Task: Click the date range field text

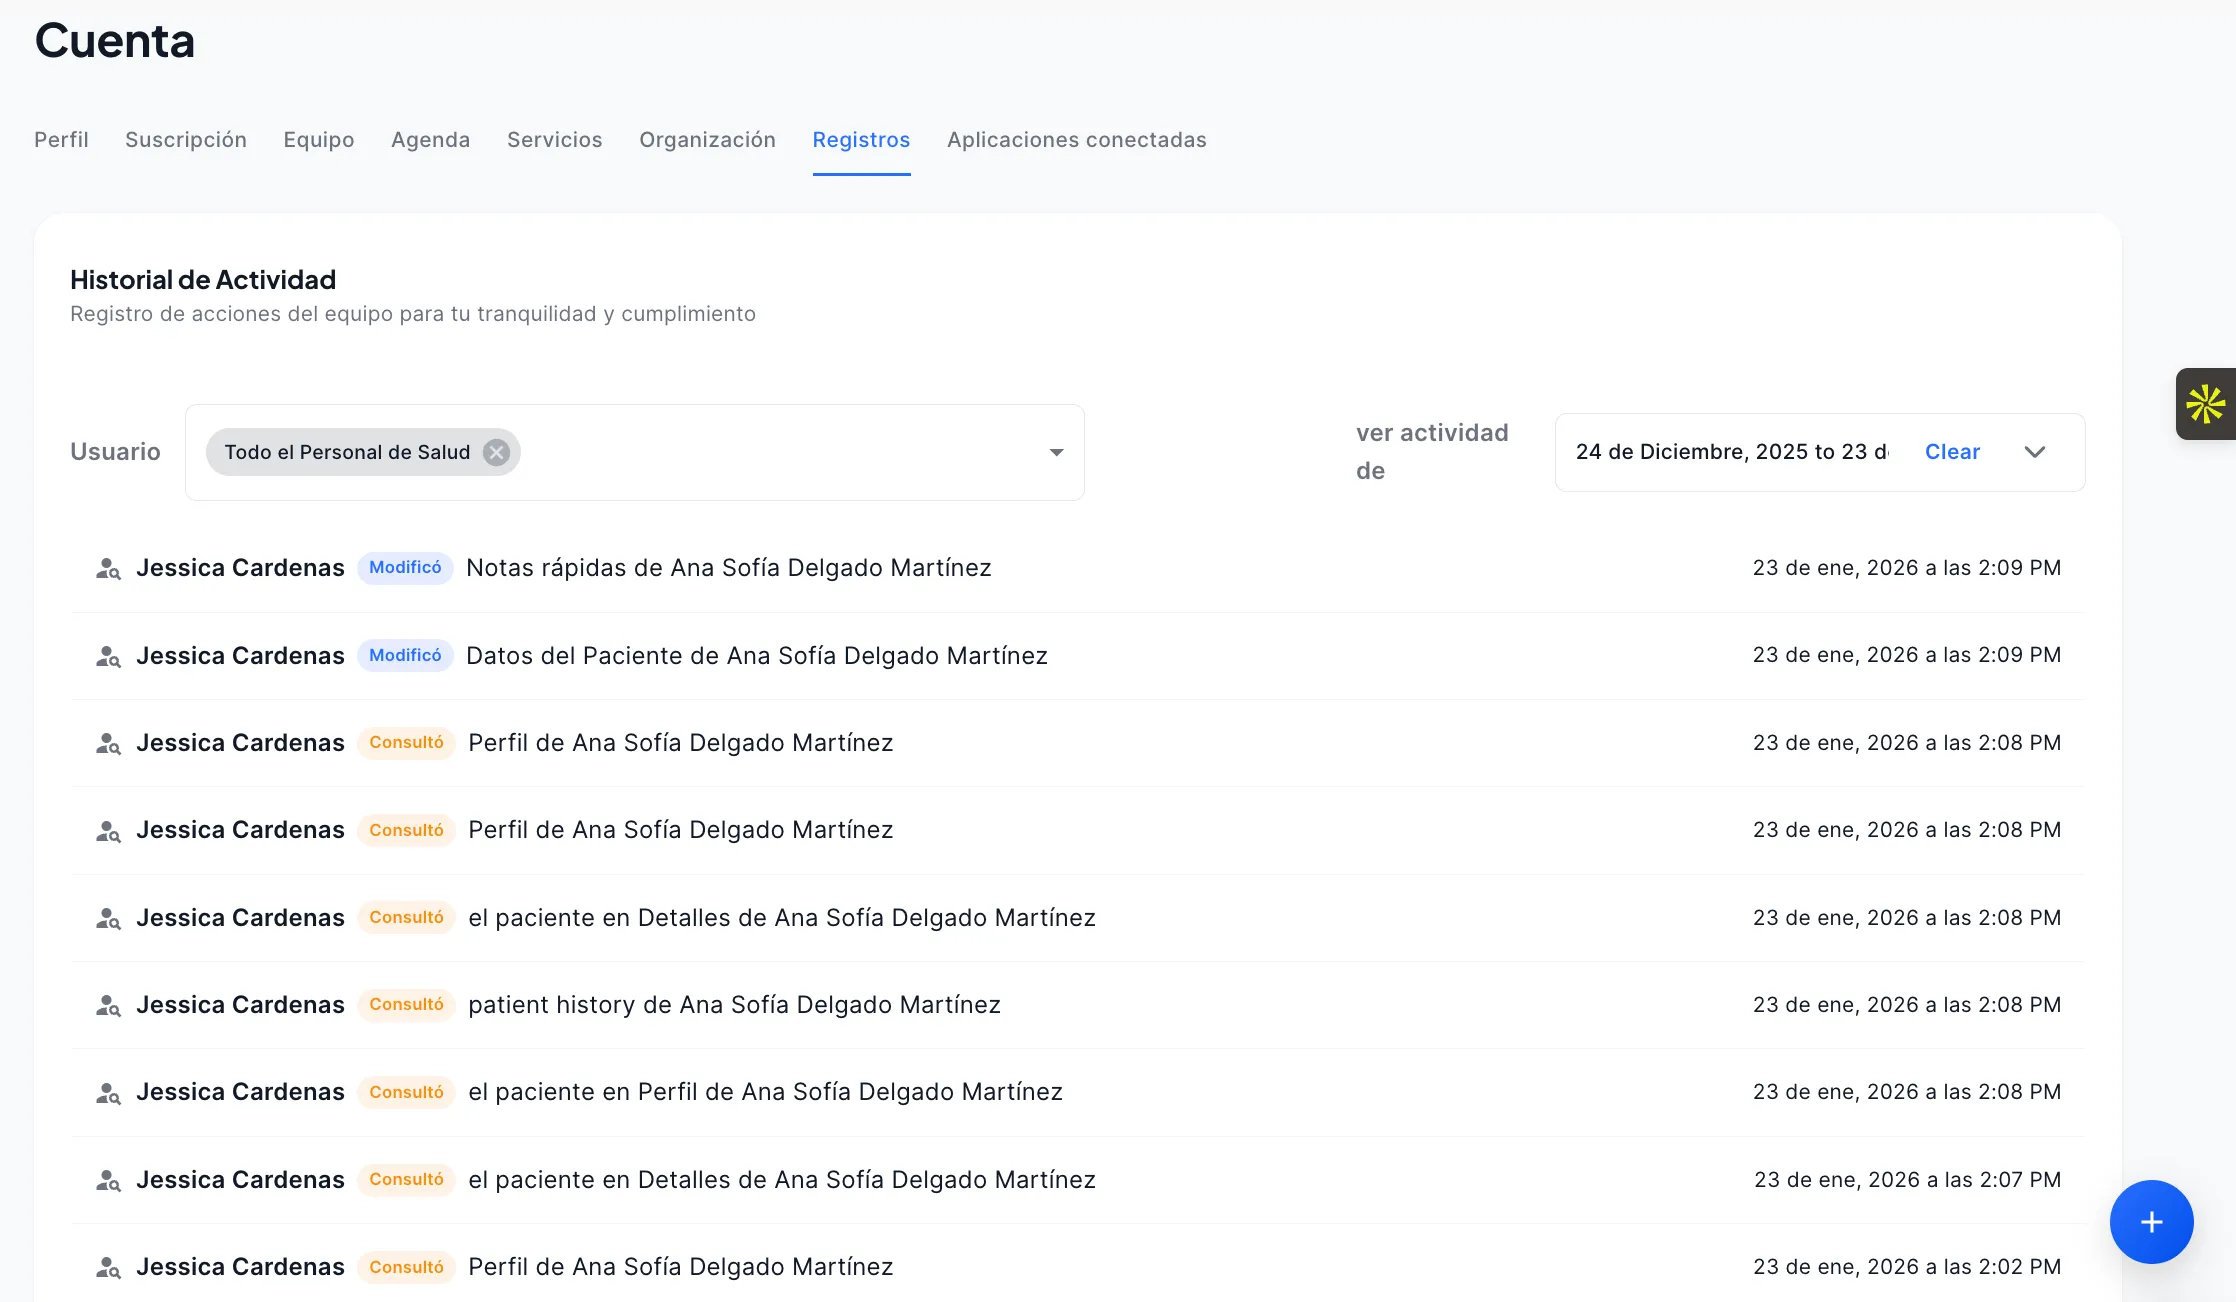Action: click(1731, 452)
